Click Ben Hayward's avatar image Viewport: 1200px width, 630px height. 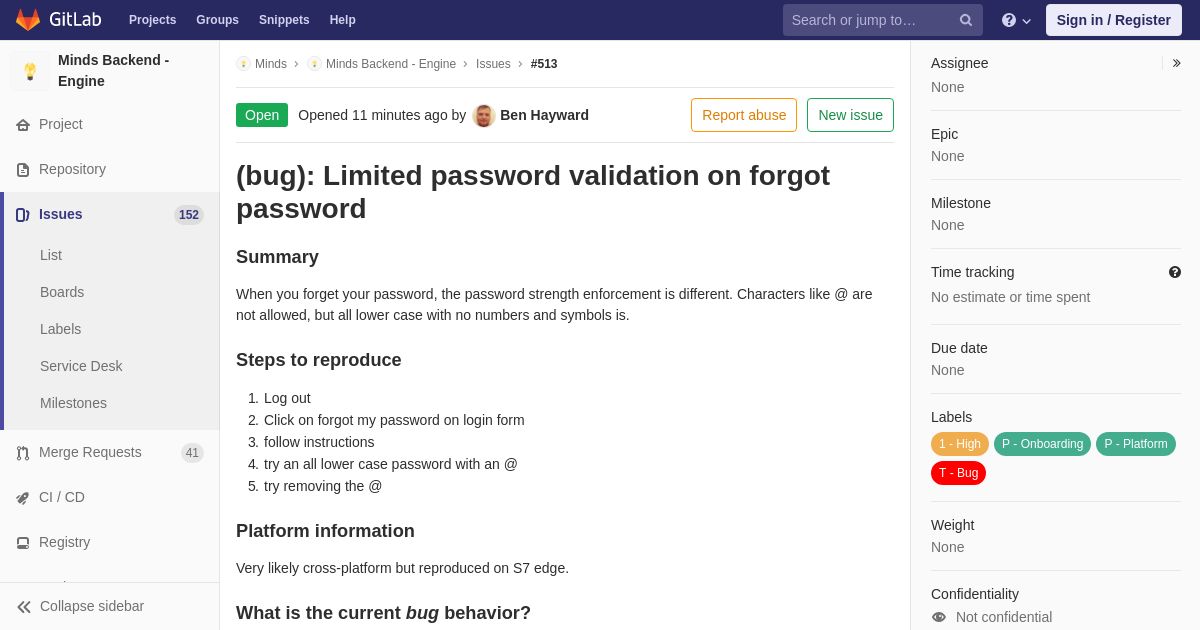[484, 115]
